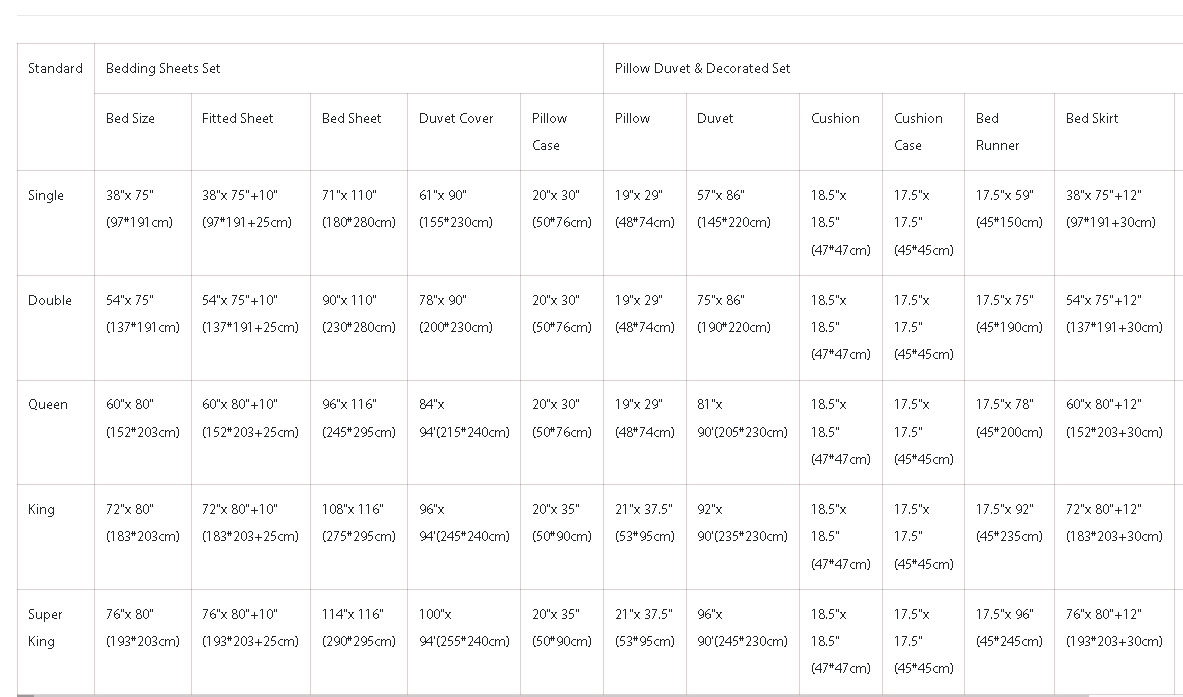This screenshot has height=697, width=1183.
Task: Select the 'Super King' row label
Action: (45, 627)
